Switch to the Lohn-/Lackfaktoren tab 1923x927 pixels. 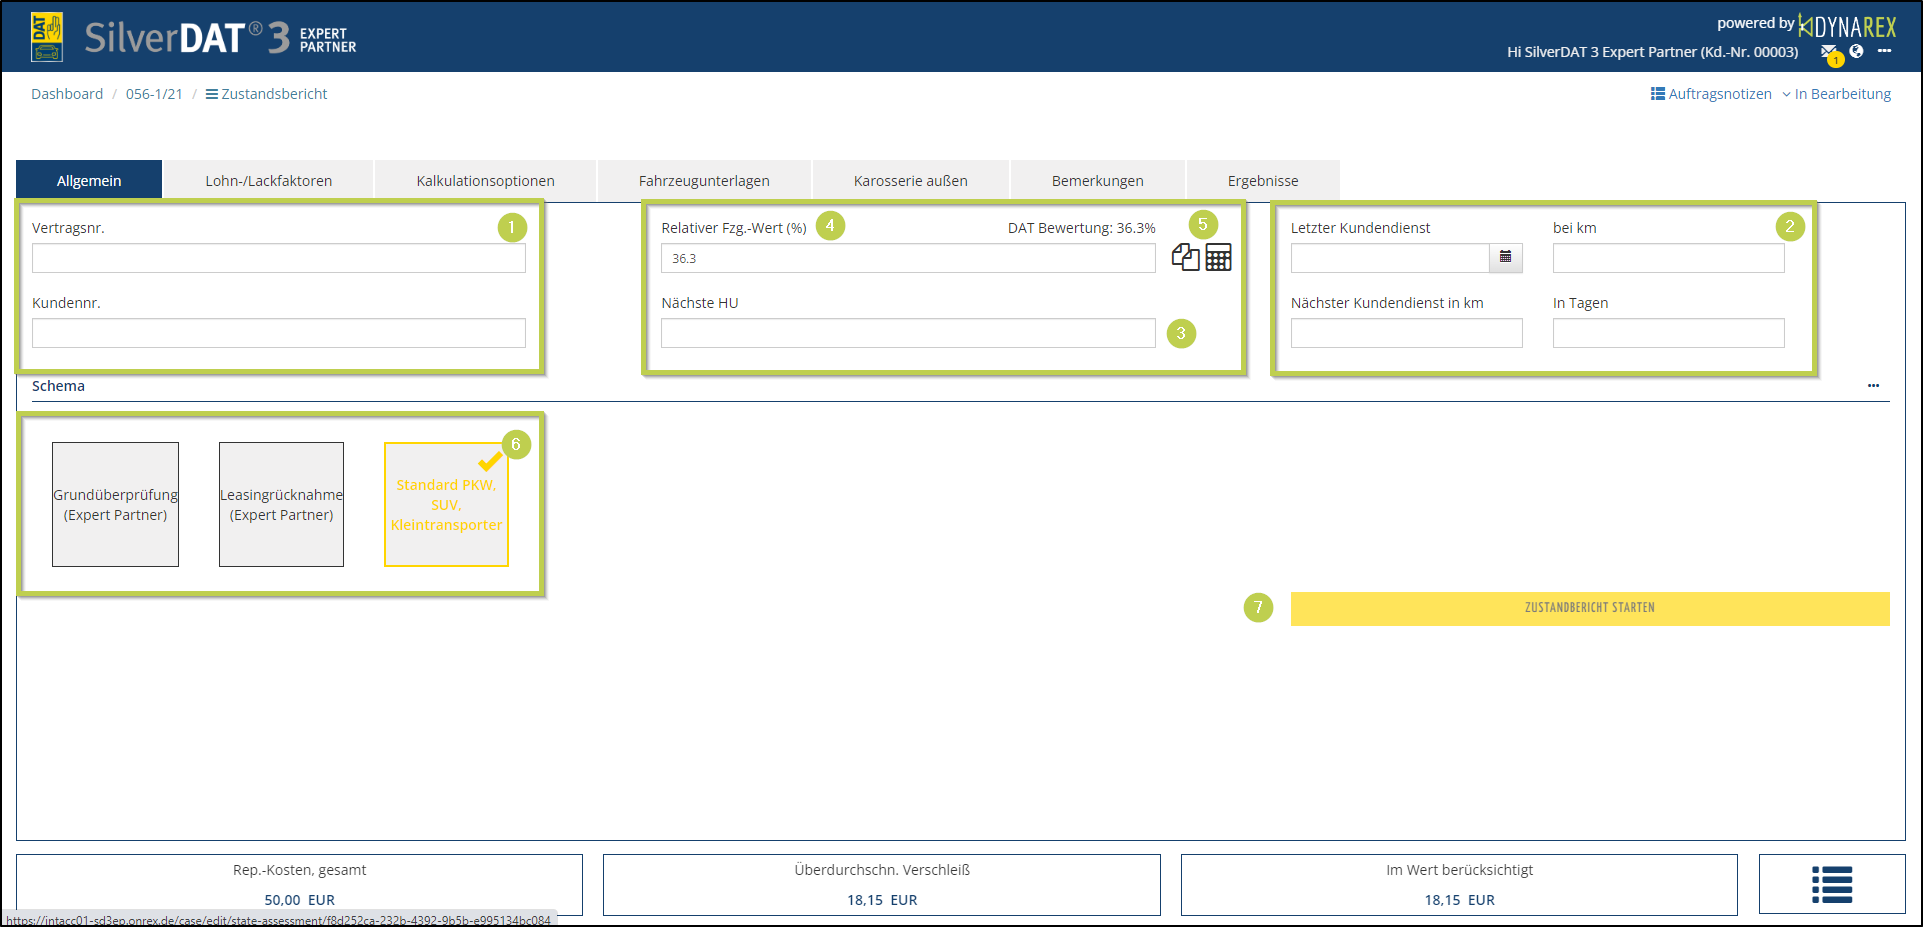(x=268, y=181)
